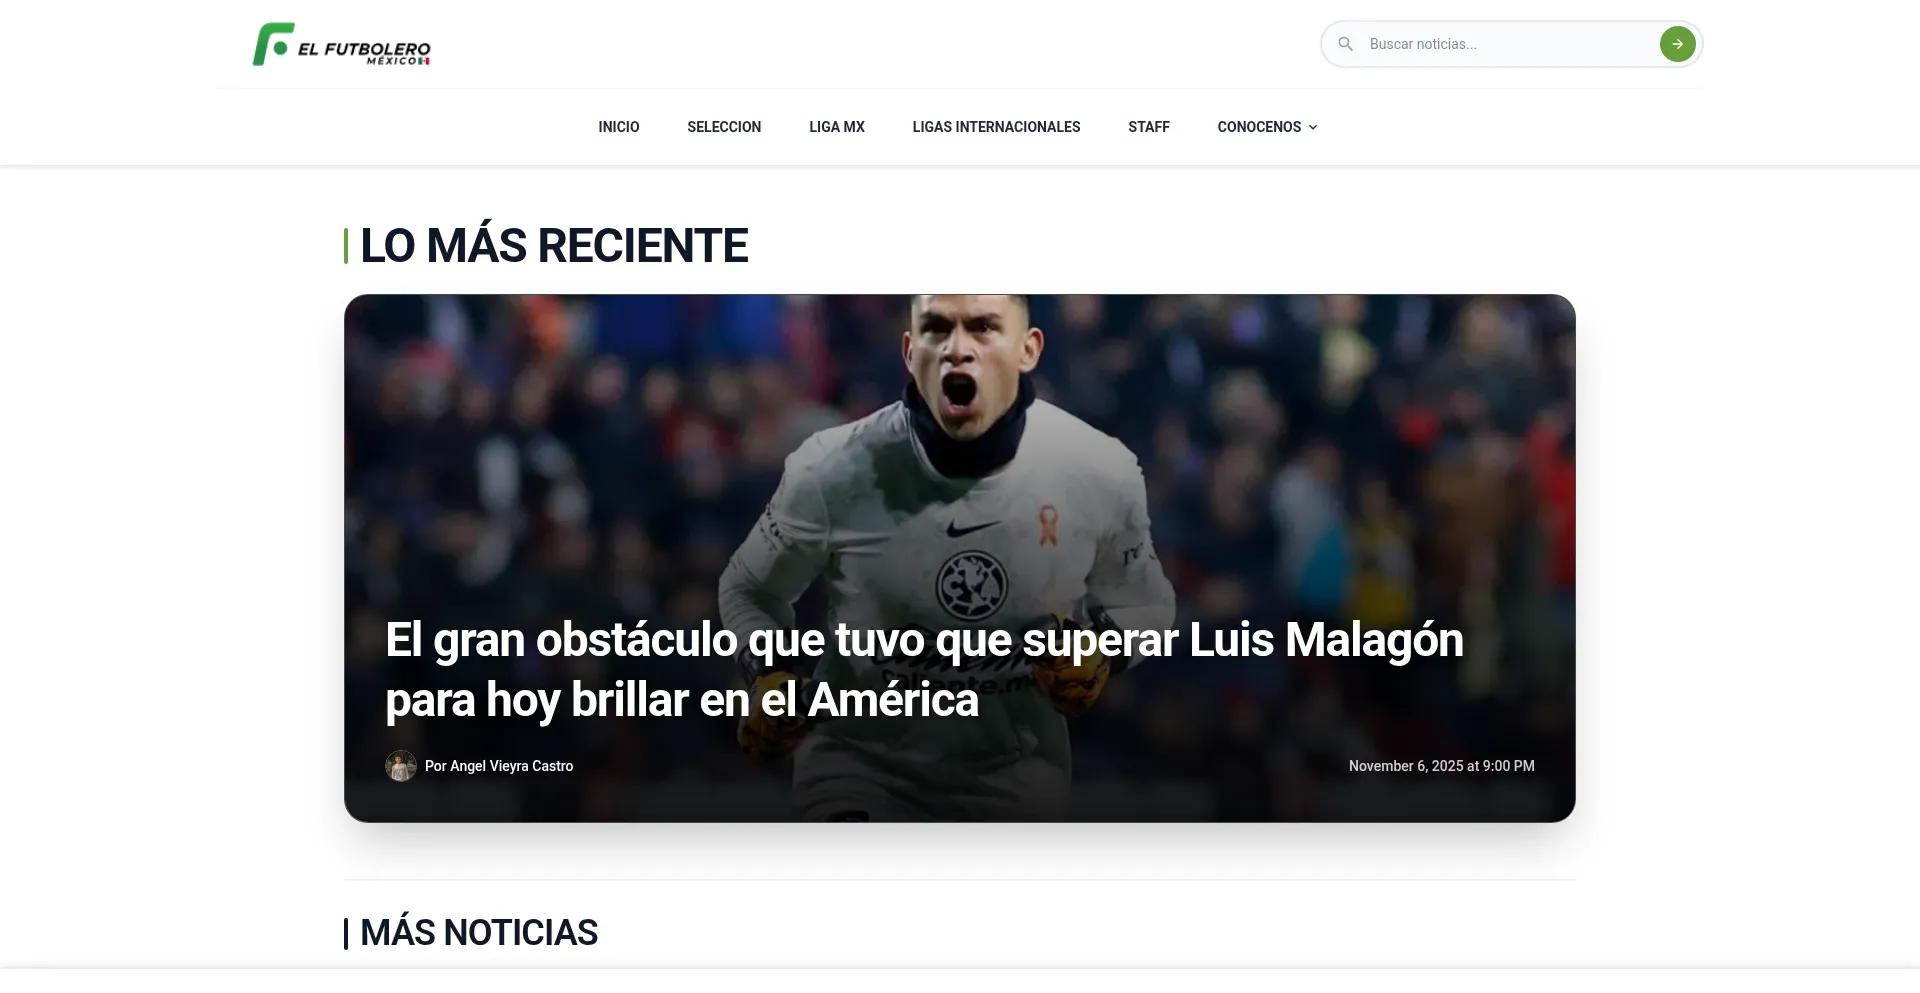Focus the Buscar noticias search field

pos(1509,44)
